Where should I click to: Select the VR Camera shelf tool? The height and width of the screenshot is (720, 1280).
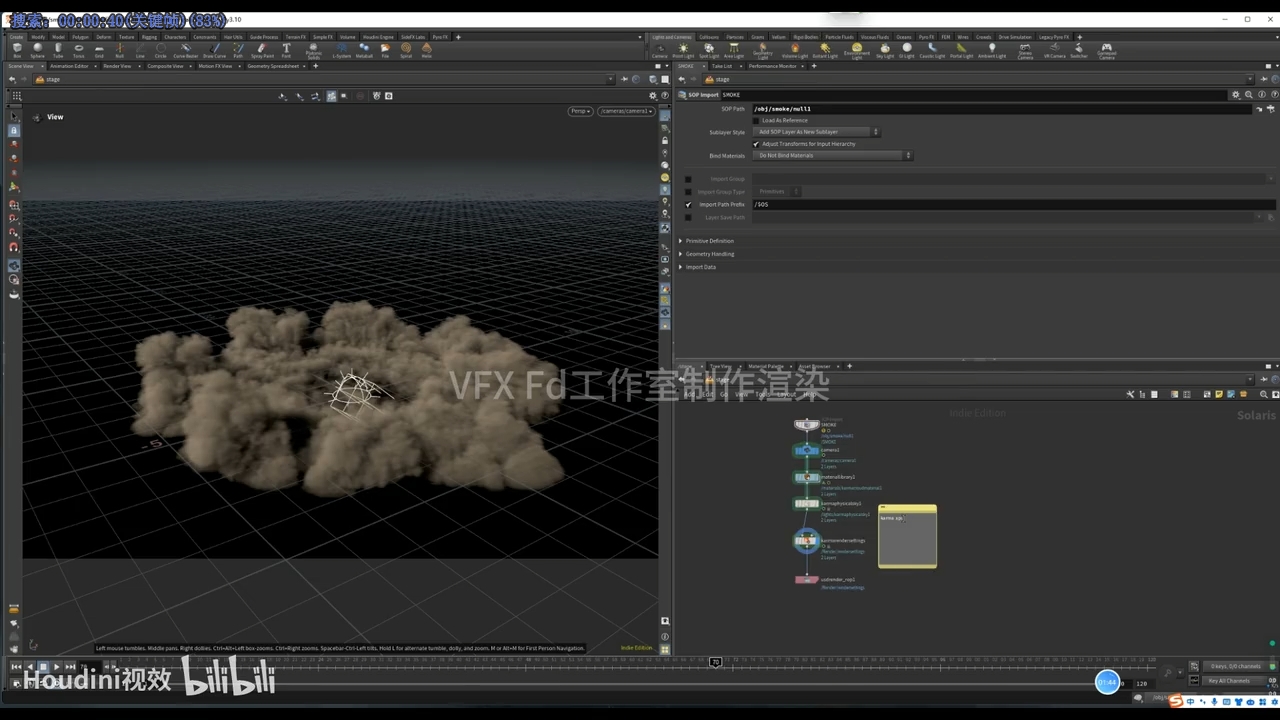click(x=1054, y=48)
